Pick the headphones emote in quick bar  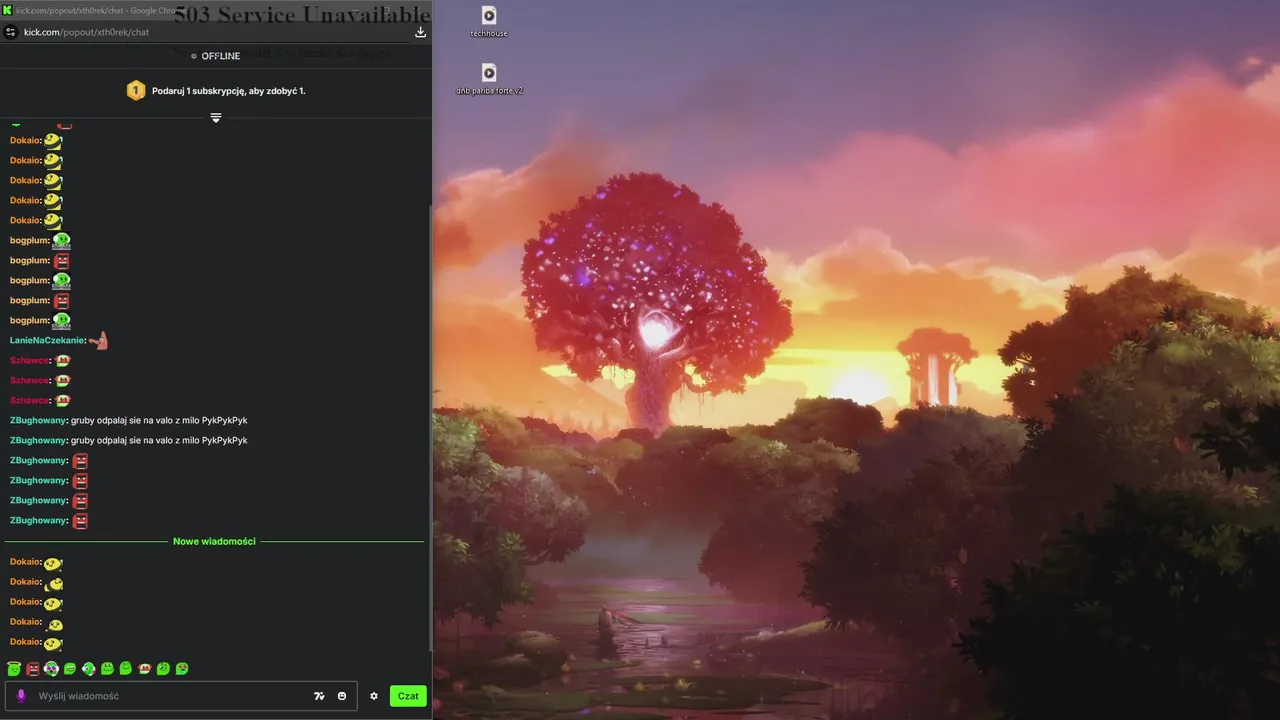[51, 668]
